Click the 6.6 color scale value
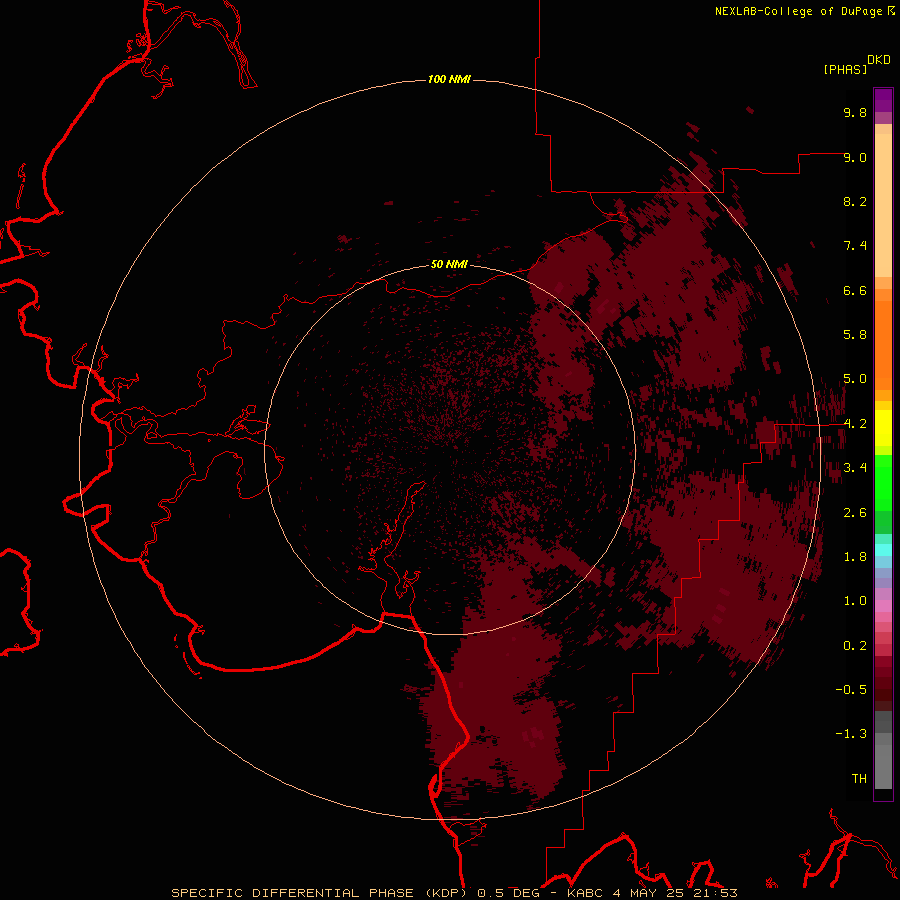The height and width of the screenshot is (900, 900). [x=855, y=290]
